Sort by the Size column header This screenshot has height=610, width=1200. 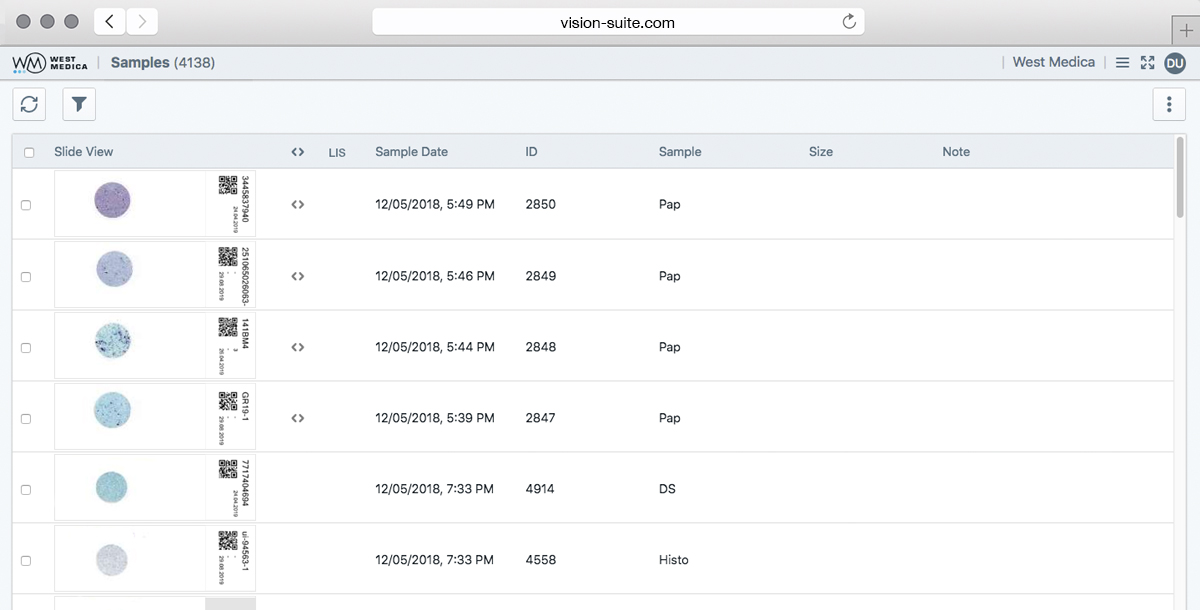pos(821,152)
